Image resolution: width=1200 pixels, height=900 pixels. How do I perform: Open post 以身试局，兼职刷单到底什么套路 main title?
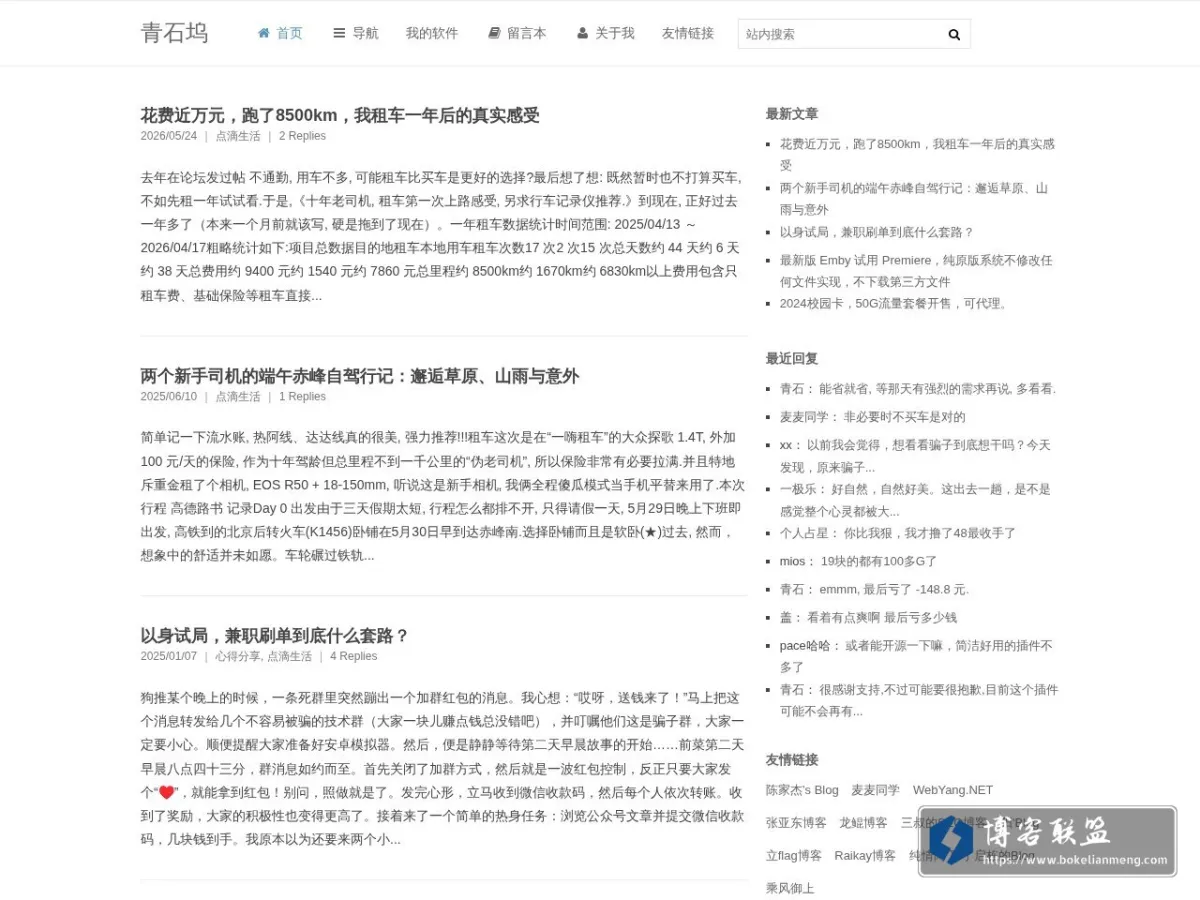(275, 636)
